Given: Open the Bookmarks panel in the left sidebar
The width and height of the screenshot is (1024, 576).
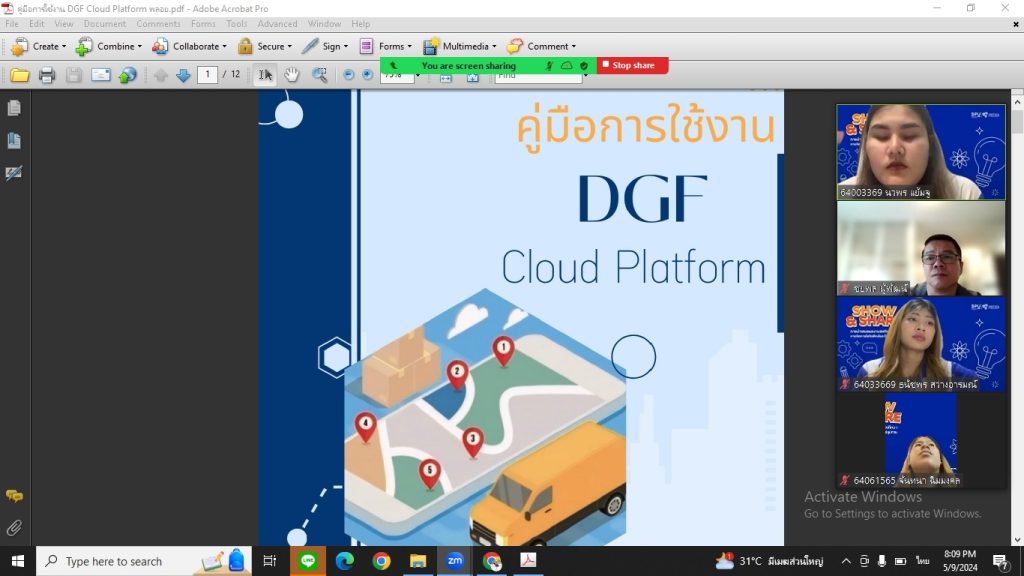Looking at the screenshot, I should point(14,140).
